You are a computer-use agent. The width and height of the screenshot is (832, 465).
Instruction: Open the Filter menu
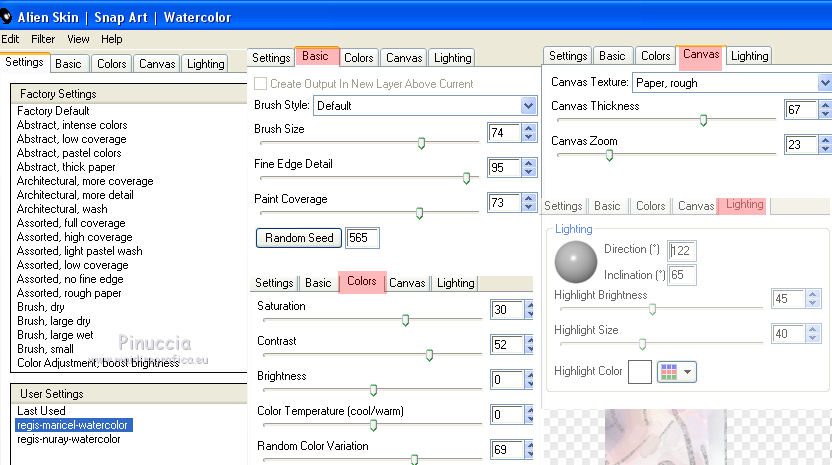[43, 39]
